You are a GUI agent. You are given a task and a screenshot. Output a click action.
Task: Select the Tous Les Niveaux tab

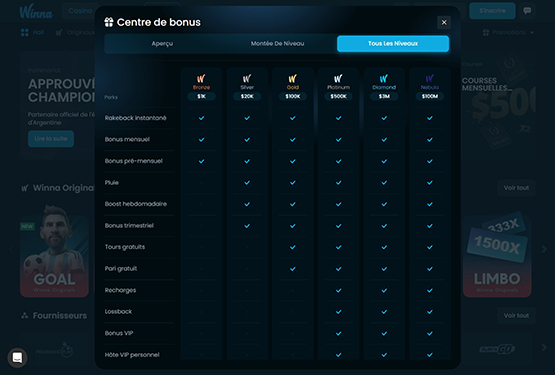393,44
